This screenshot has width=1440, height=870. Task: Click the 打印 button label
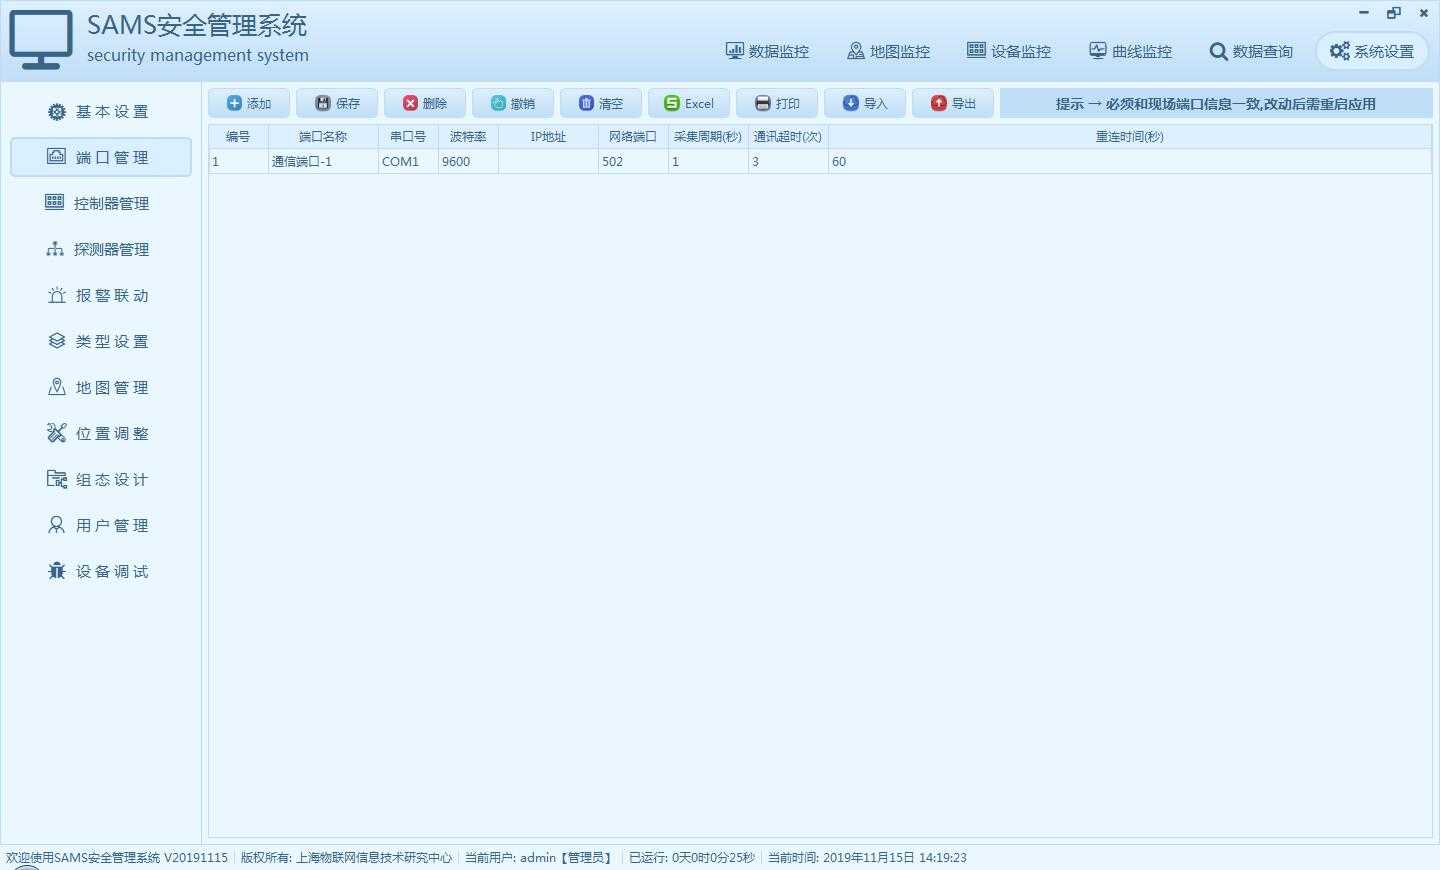[787, 104]
